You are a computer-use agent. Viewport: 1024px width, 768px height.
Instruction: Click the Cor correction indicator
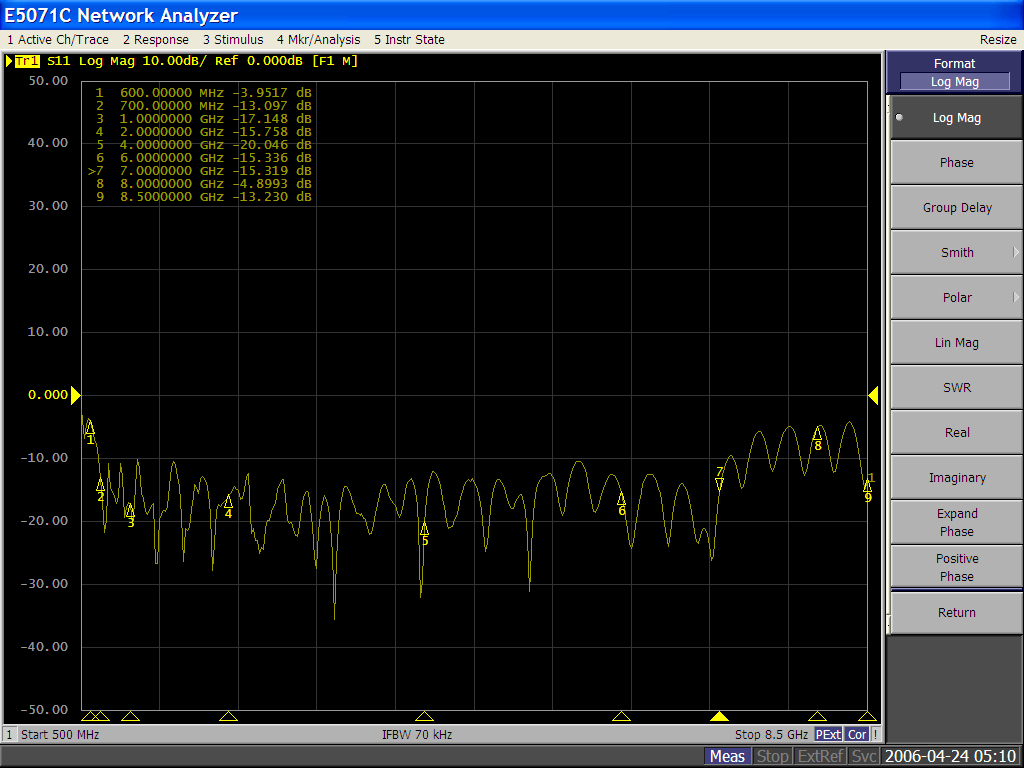tap(857, 735)
